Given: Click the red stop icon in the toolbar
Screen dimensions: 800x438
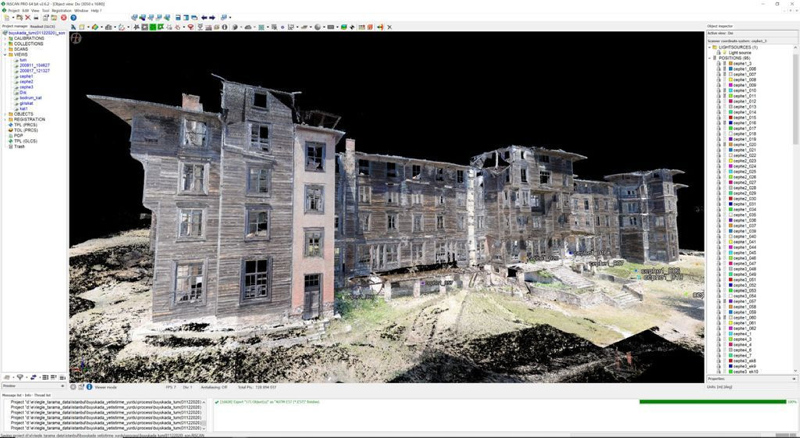Looking at the screenshot, I should pos(63,17).
